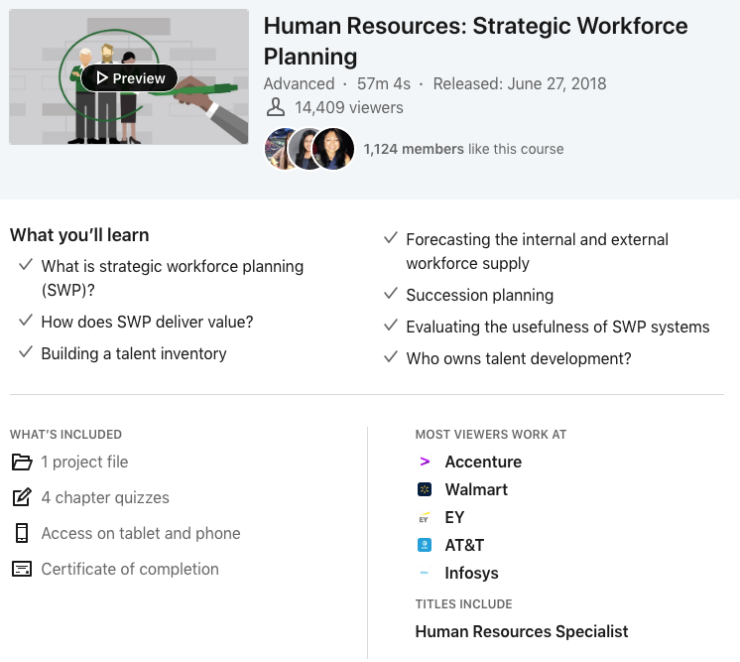Click the chapter quizzes pencil icon
740x662 pixels.
pos(21,498)
